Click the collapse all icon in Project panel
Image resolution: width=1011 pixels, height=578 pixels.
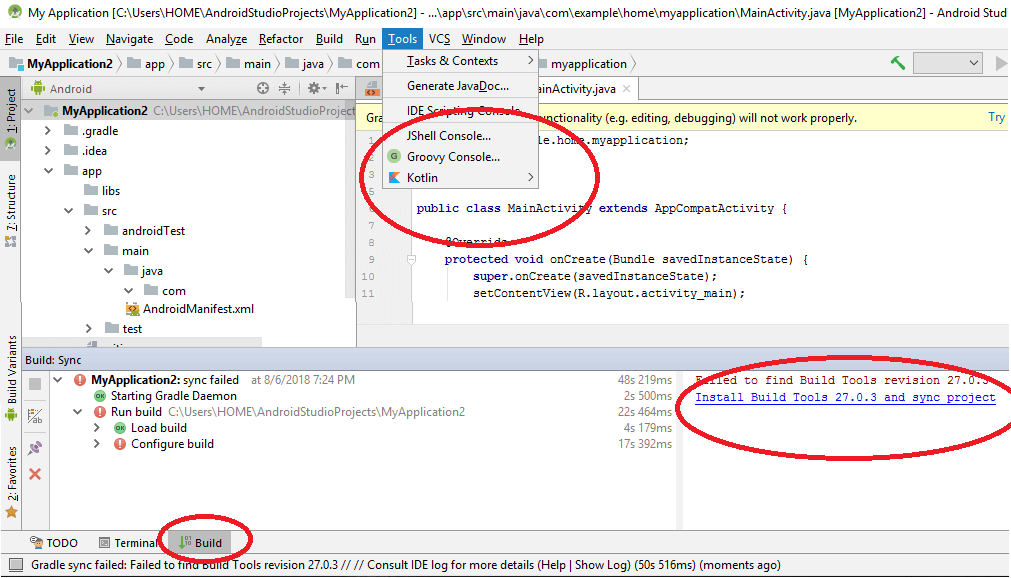[x=284, y=88]
